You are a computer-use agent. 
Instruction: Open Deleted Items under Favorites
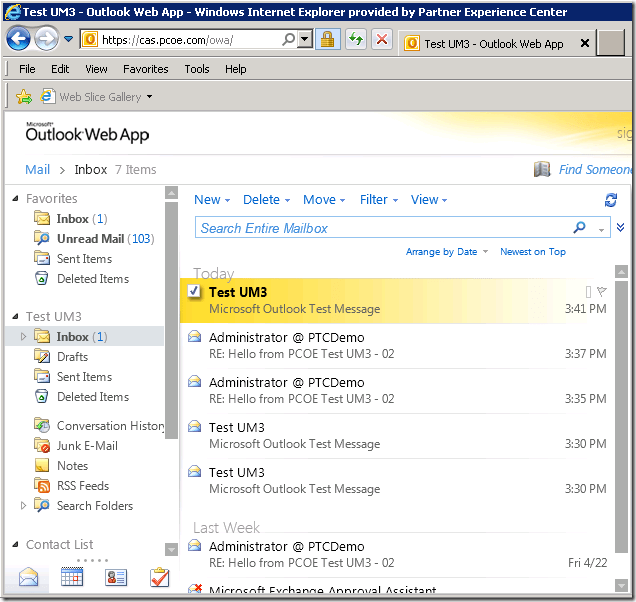click(93, 279)
